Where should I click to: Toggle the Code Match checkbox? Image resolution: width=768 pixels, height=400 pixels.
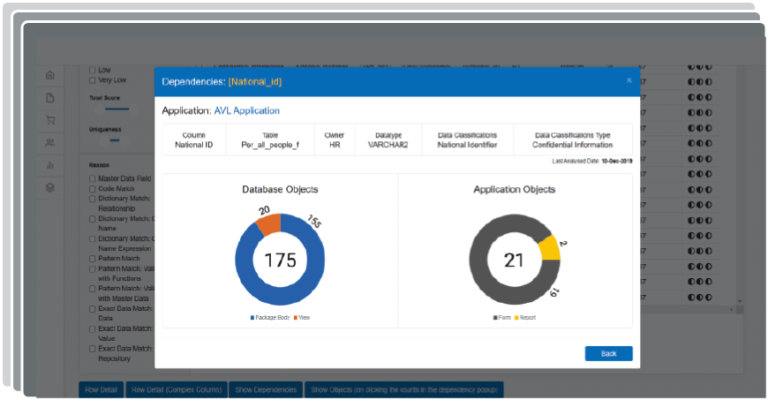[93, 190]
